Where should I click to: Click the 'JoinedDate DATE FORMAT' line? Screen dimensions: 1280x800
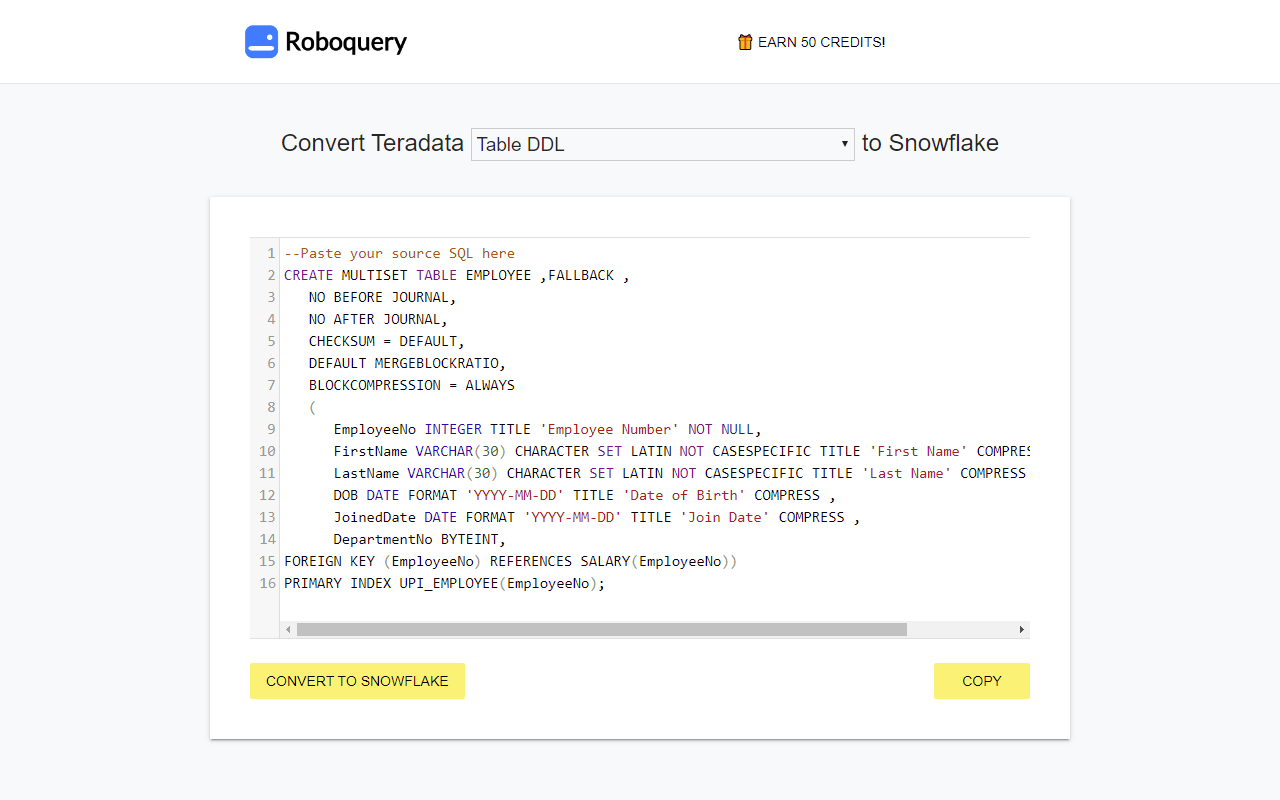597,517
